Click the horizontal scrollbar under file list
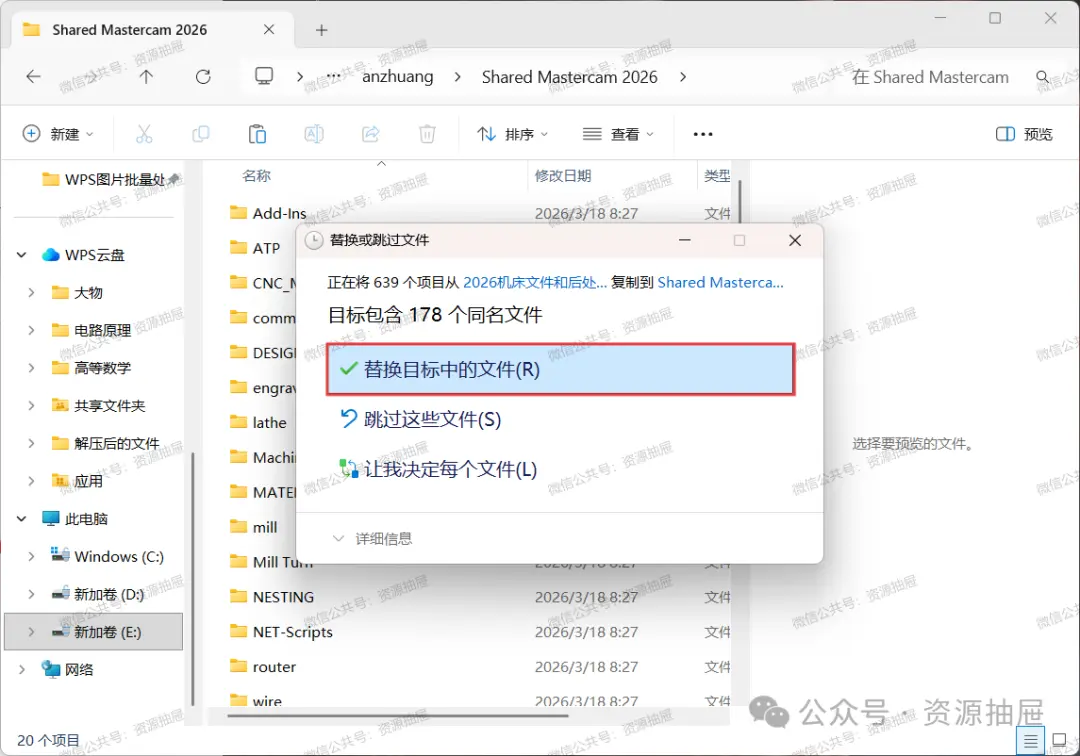The width and height of the screenshot is (1080, 756). [397, 716]
